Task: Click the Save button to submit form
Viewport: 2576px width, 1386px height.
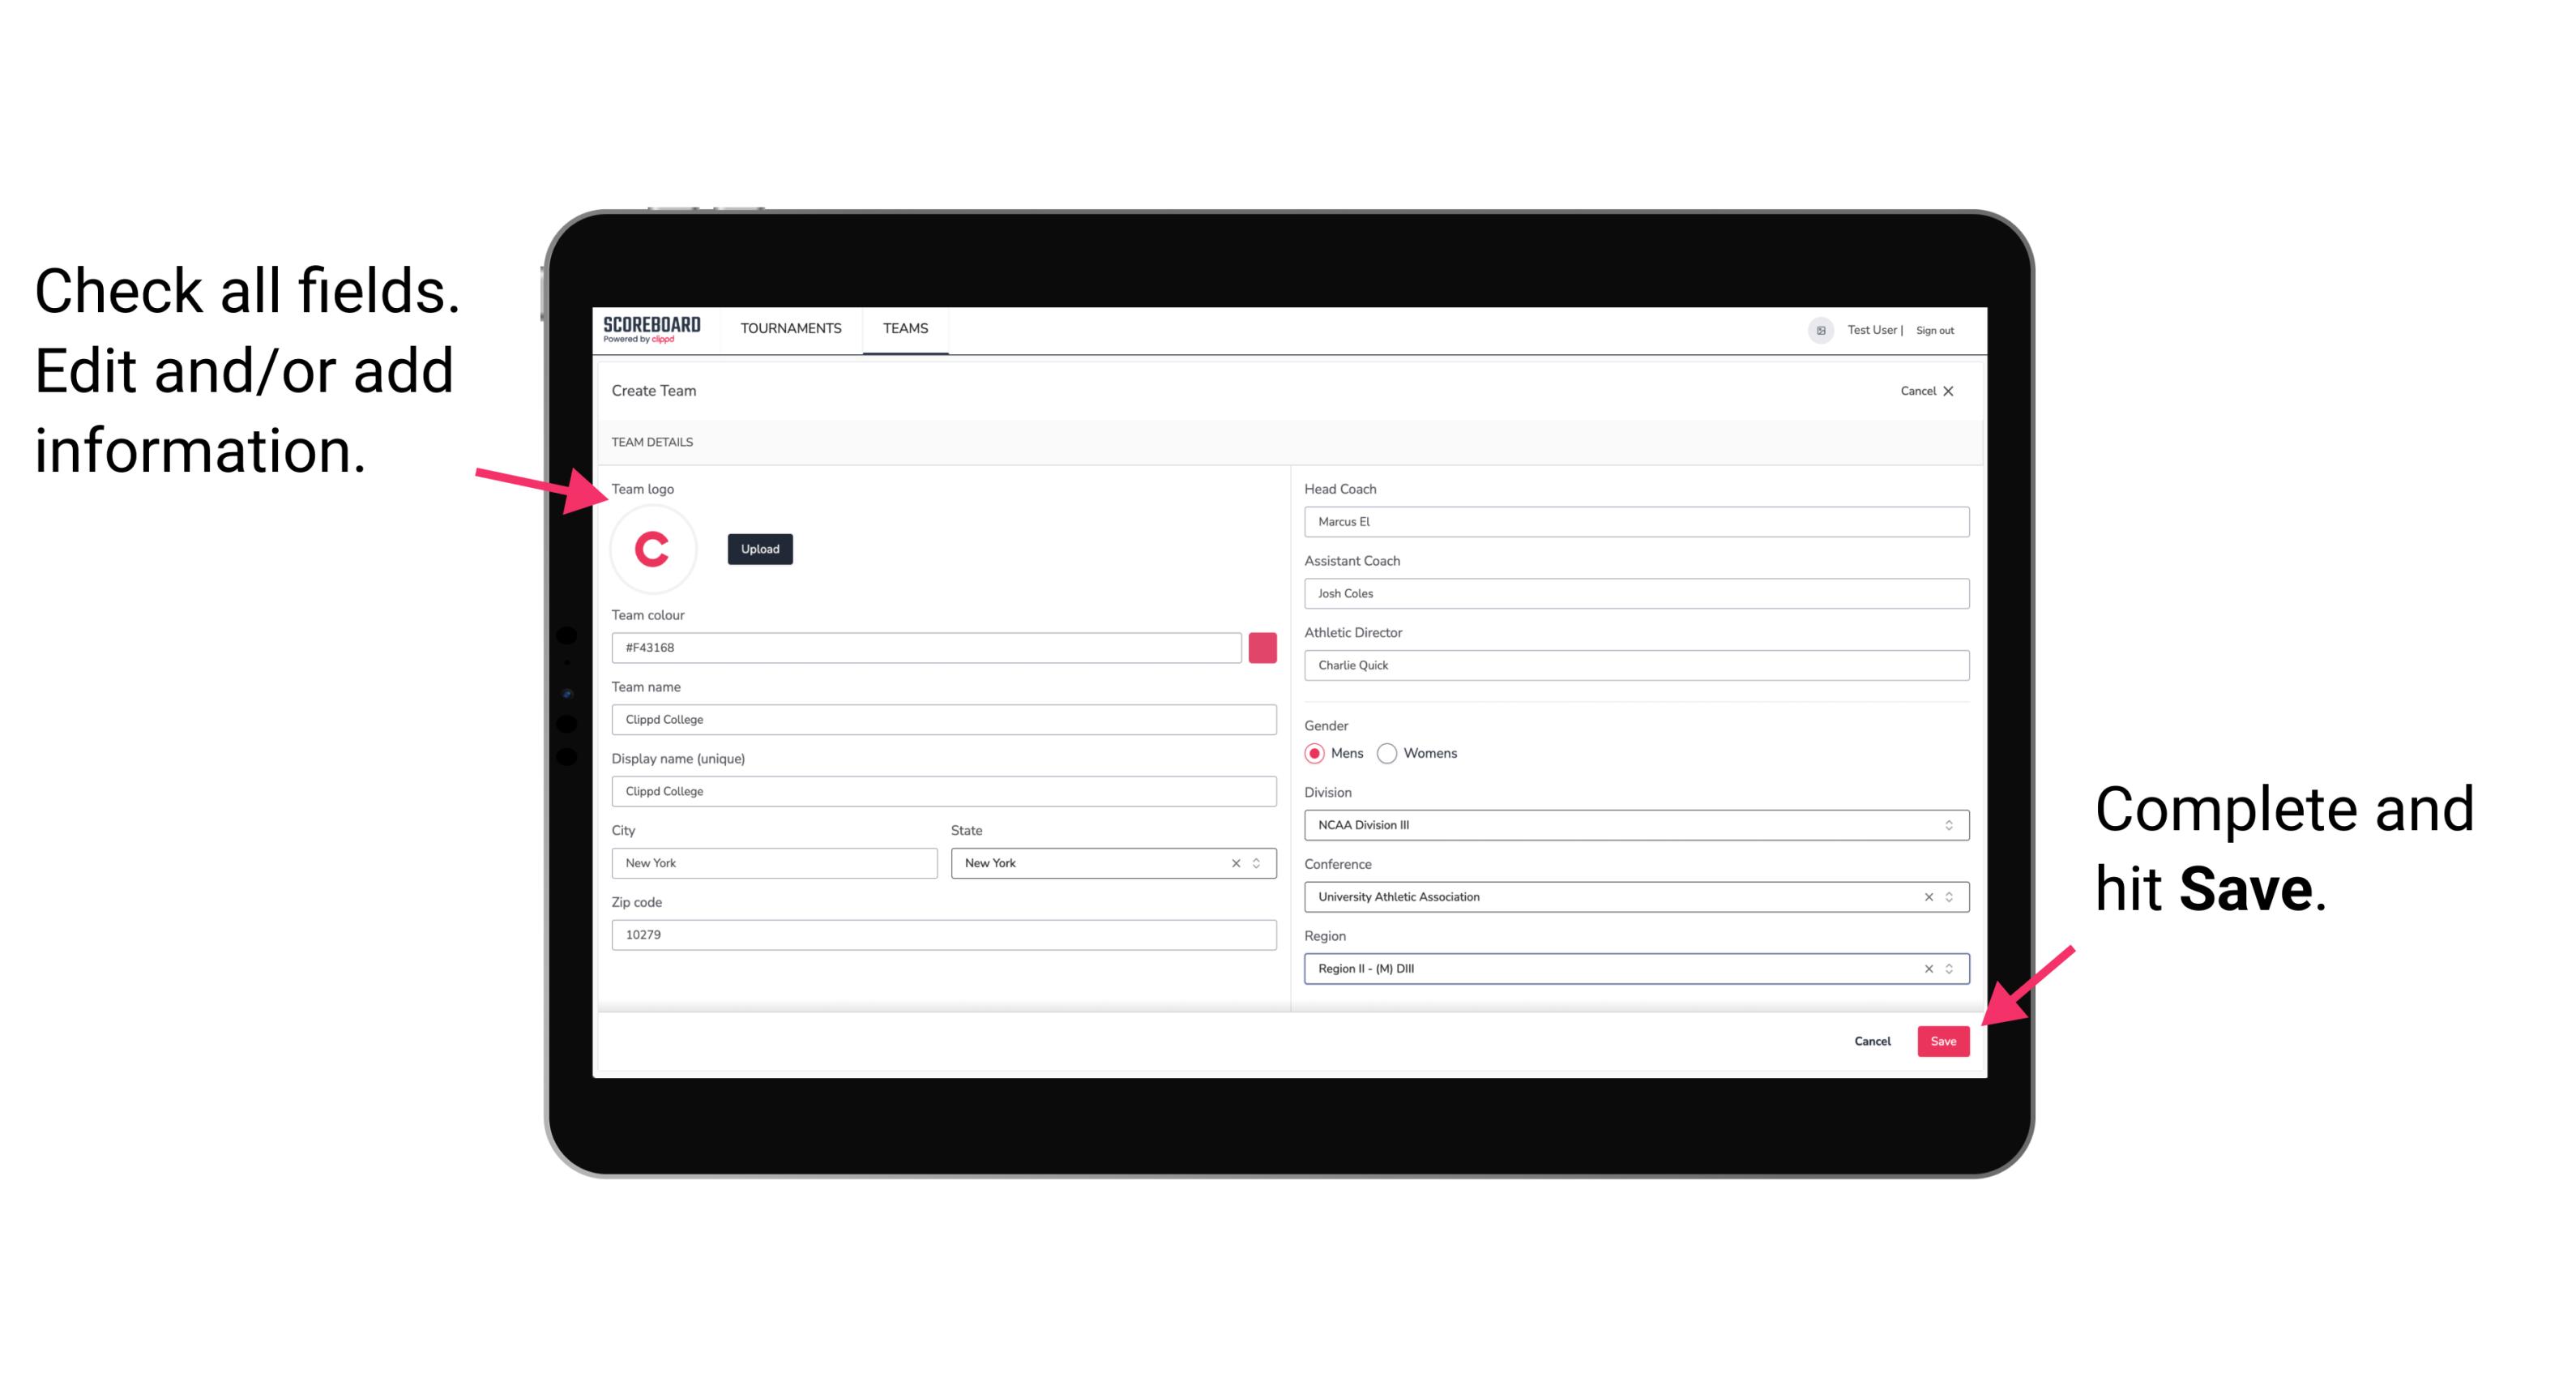Action: click(1943, 1039)
